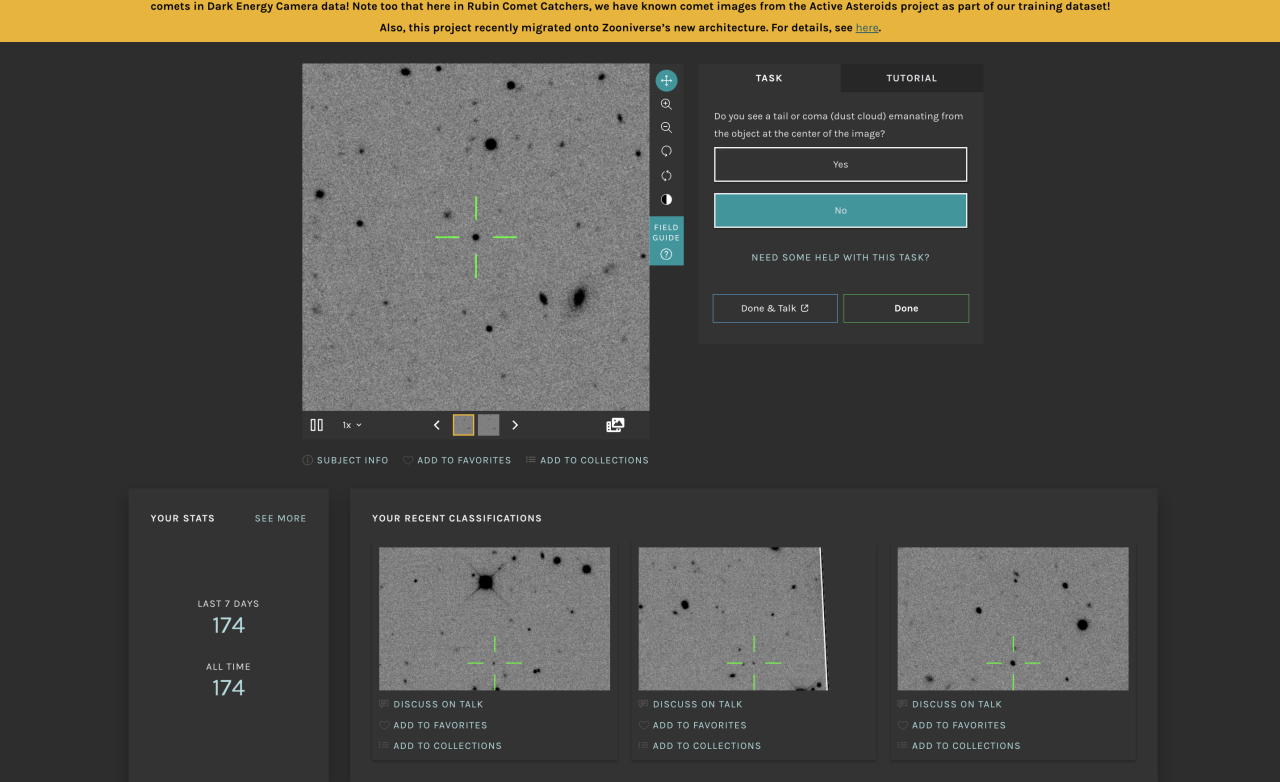Image resolution: width=1280 pixels, height=782 pixels.
Task: Switch to the Tutorial tab
Action: pyautogui.click(x=911, y=78)
